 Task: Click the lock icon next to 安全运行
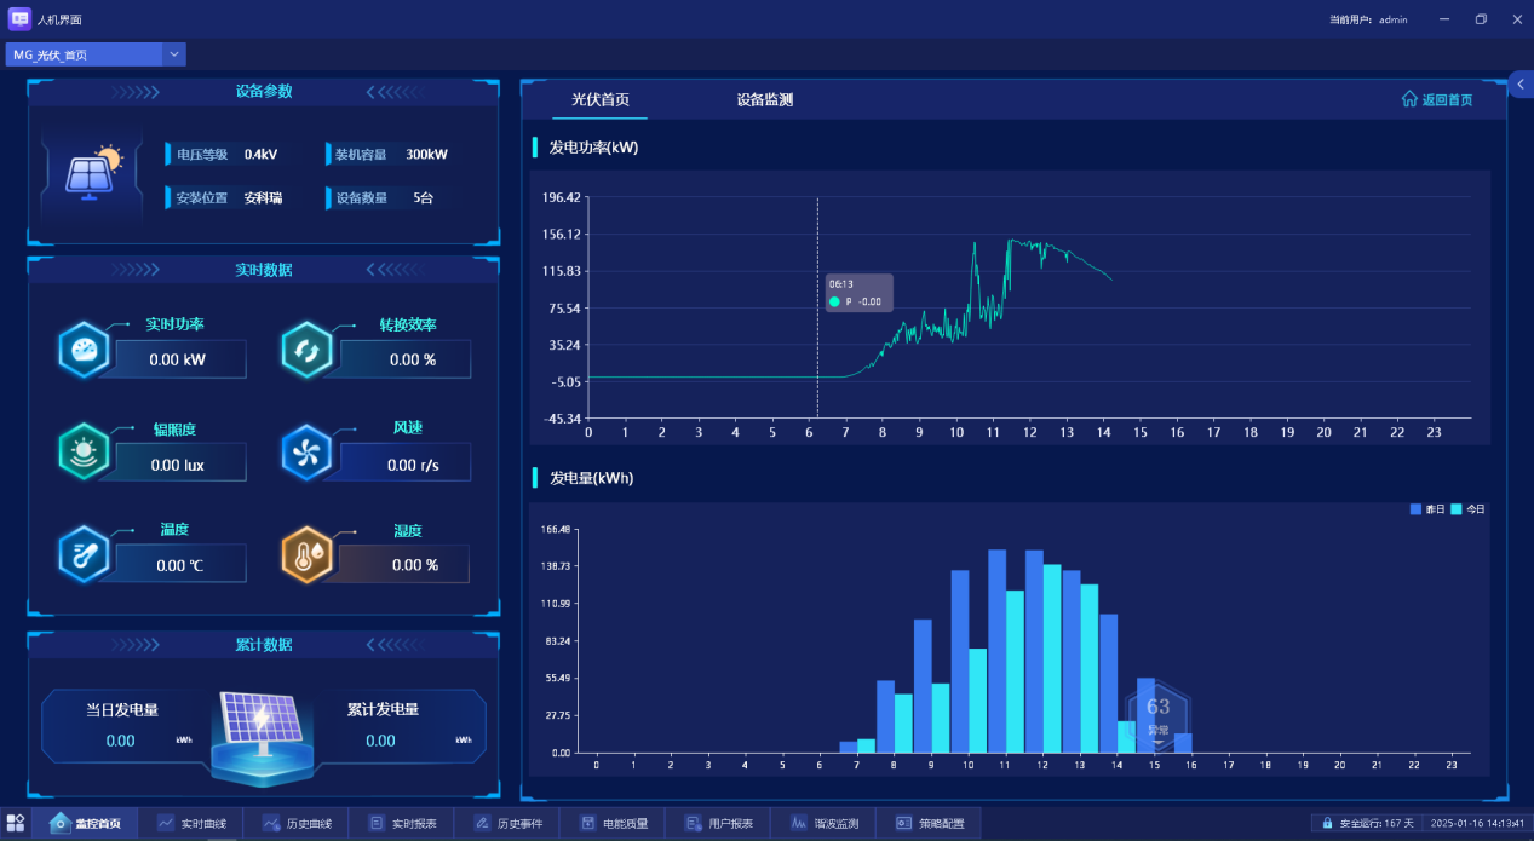tap(1327, 824)
